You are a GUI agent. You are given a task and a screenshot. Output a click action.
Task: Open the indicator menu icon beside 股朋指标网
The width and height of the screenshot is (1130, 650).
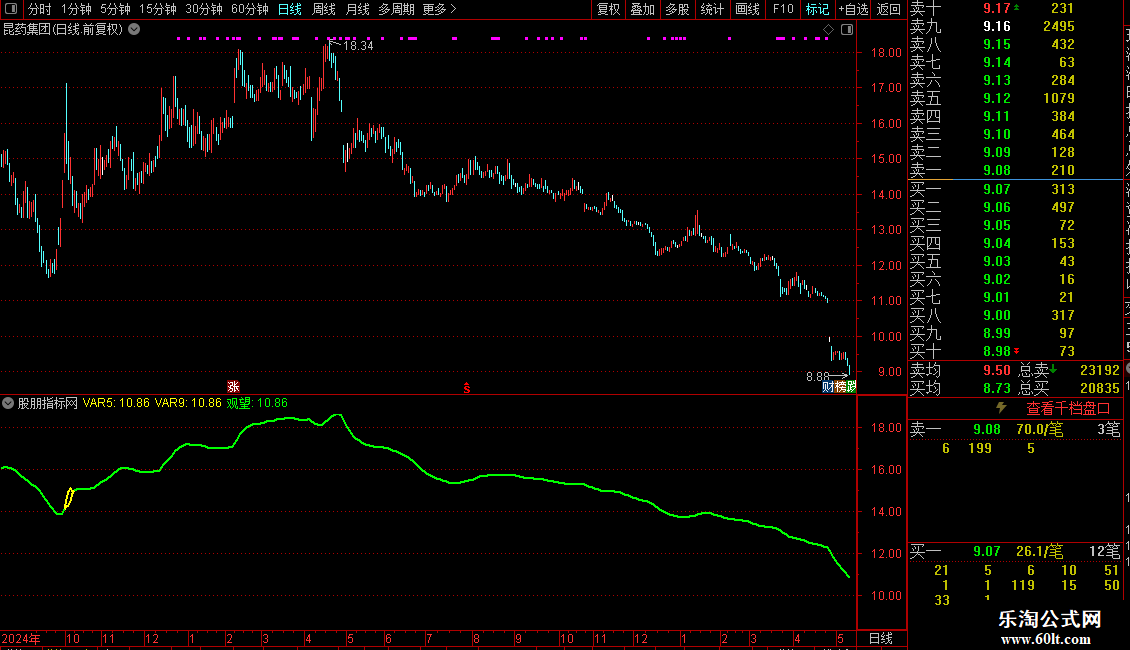[x=8, y=403]
